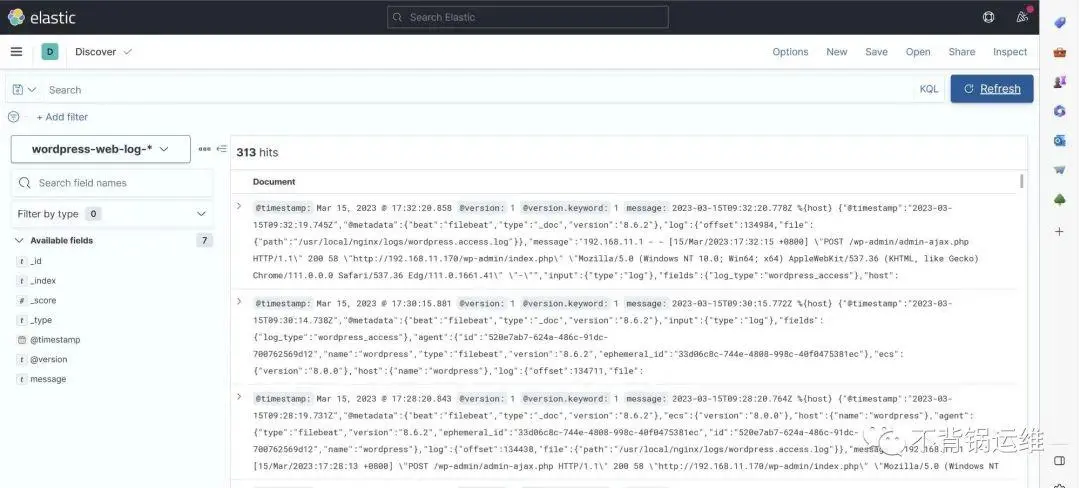Screen dimensions: 1080x488
Task: Open the Outlook icon in browser sidebar
Action: pos(1060,141)
